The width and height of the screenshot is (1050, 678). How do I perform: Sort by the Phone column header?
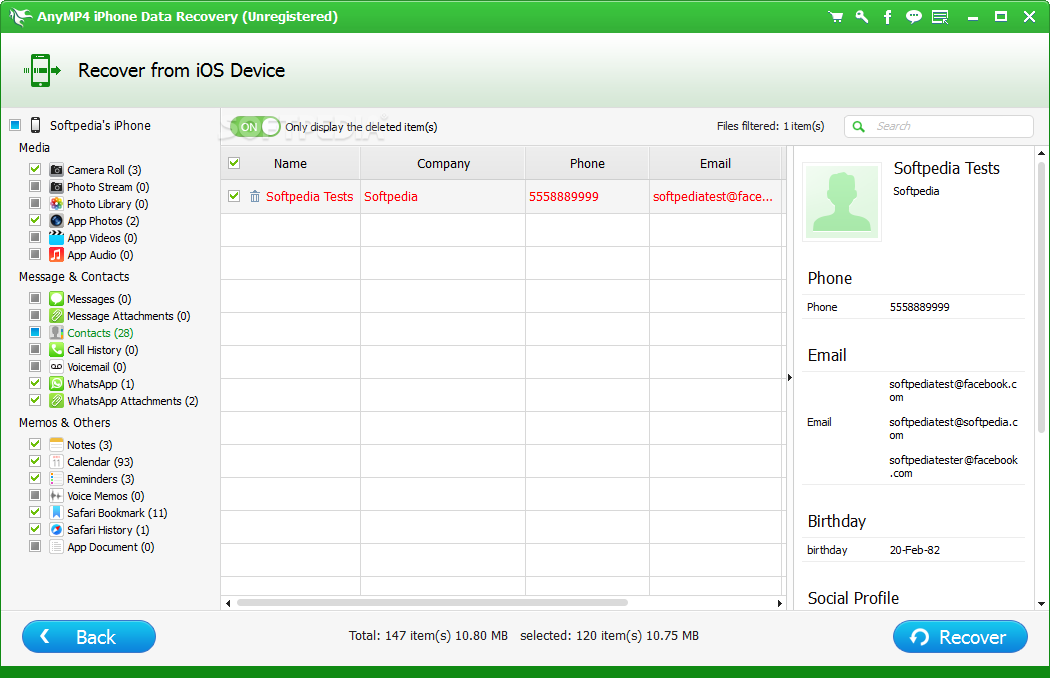[587, 163]
